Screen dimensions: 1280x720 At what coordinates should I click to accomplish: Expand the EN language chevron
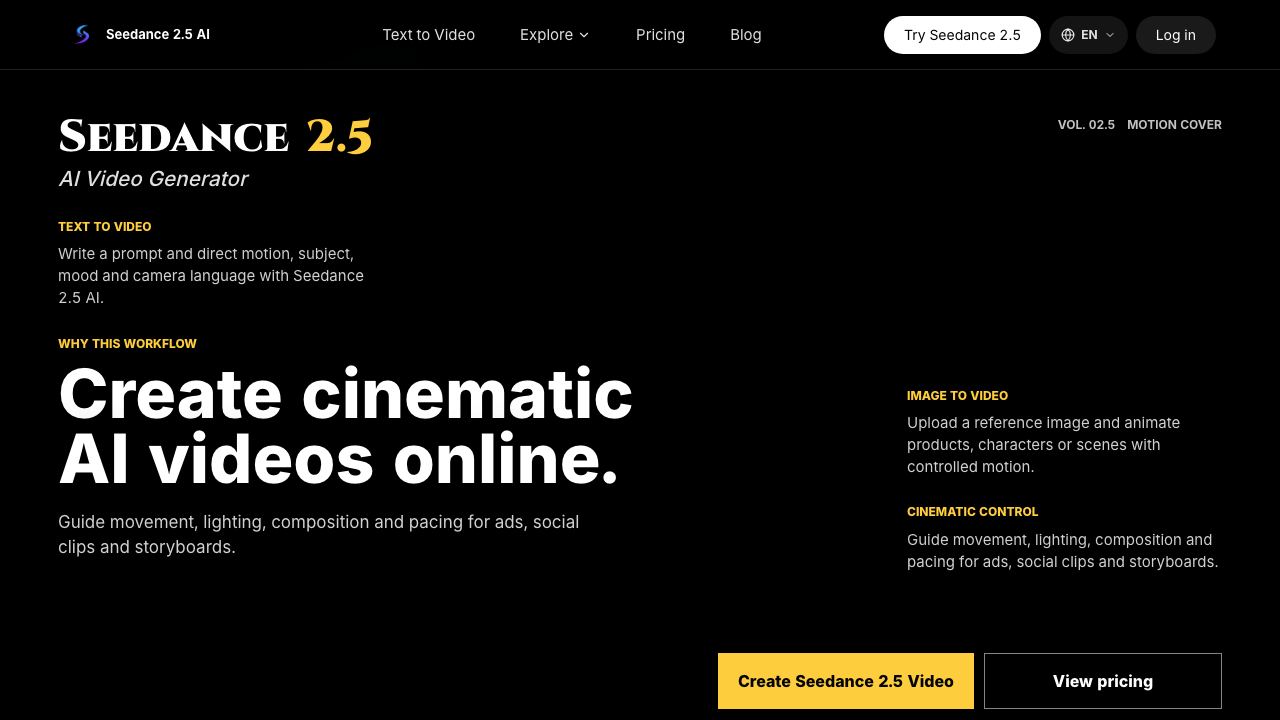click(x=1110, y=35)
